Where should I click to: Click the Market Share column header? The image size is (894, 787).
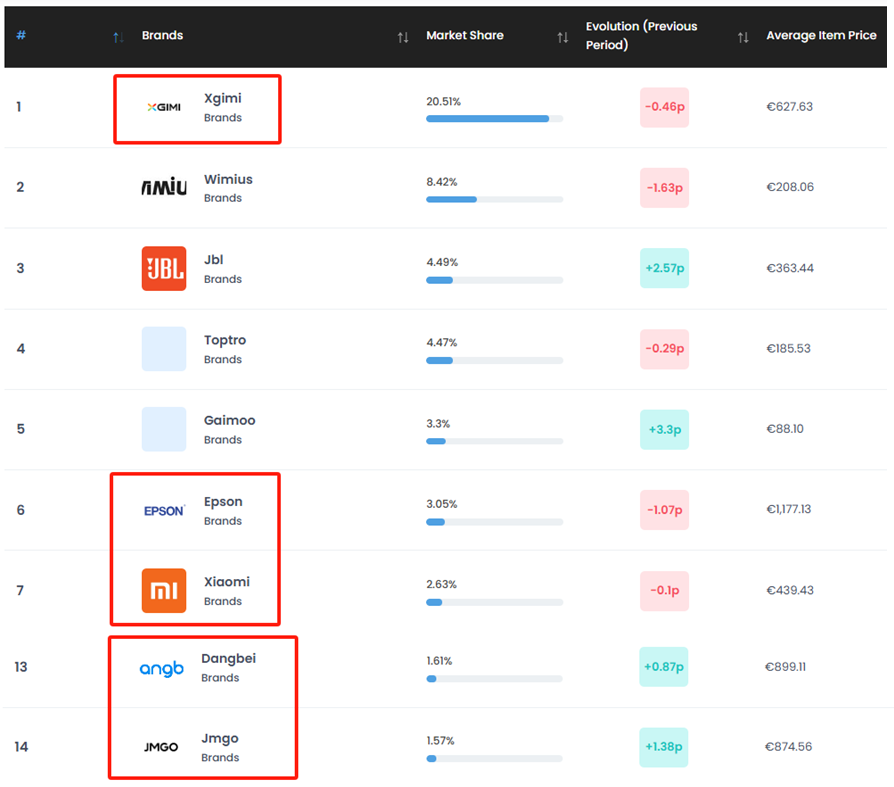coord(464,35)
